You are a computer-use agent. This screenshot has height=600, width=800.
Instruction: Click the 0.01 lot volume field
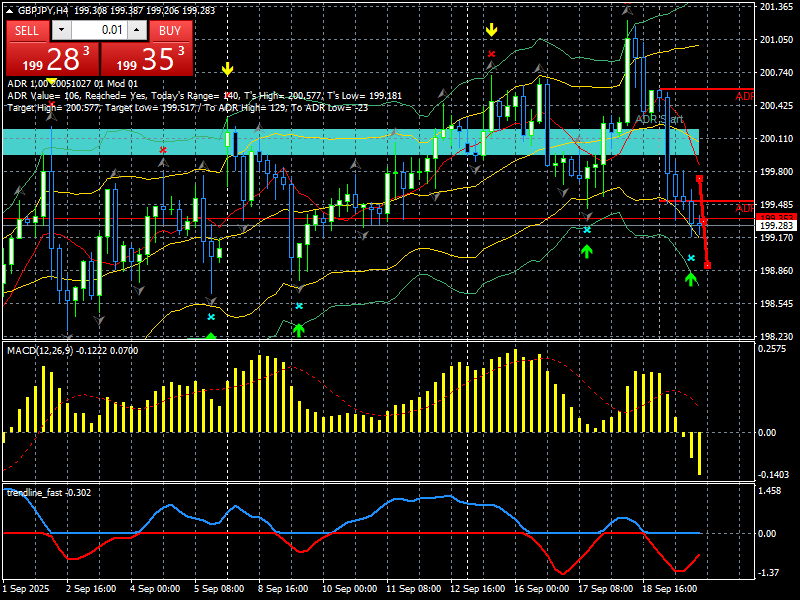click(x=98, y=30)
